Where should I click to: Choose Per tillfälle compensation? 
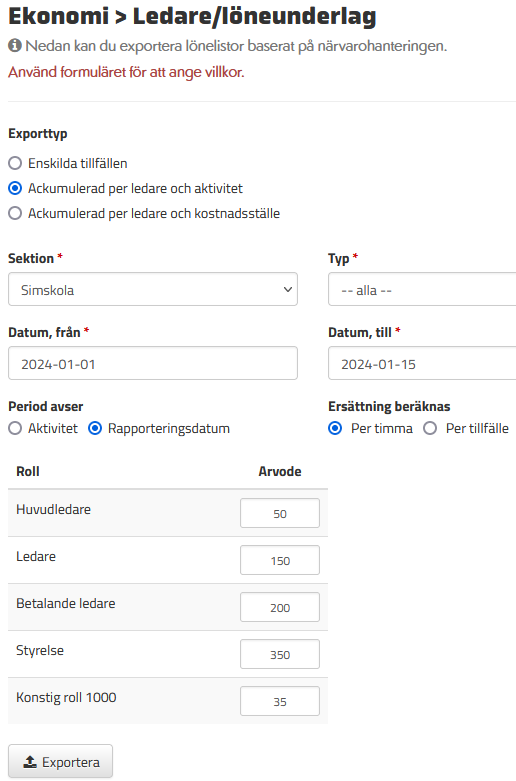click(430, 428)
